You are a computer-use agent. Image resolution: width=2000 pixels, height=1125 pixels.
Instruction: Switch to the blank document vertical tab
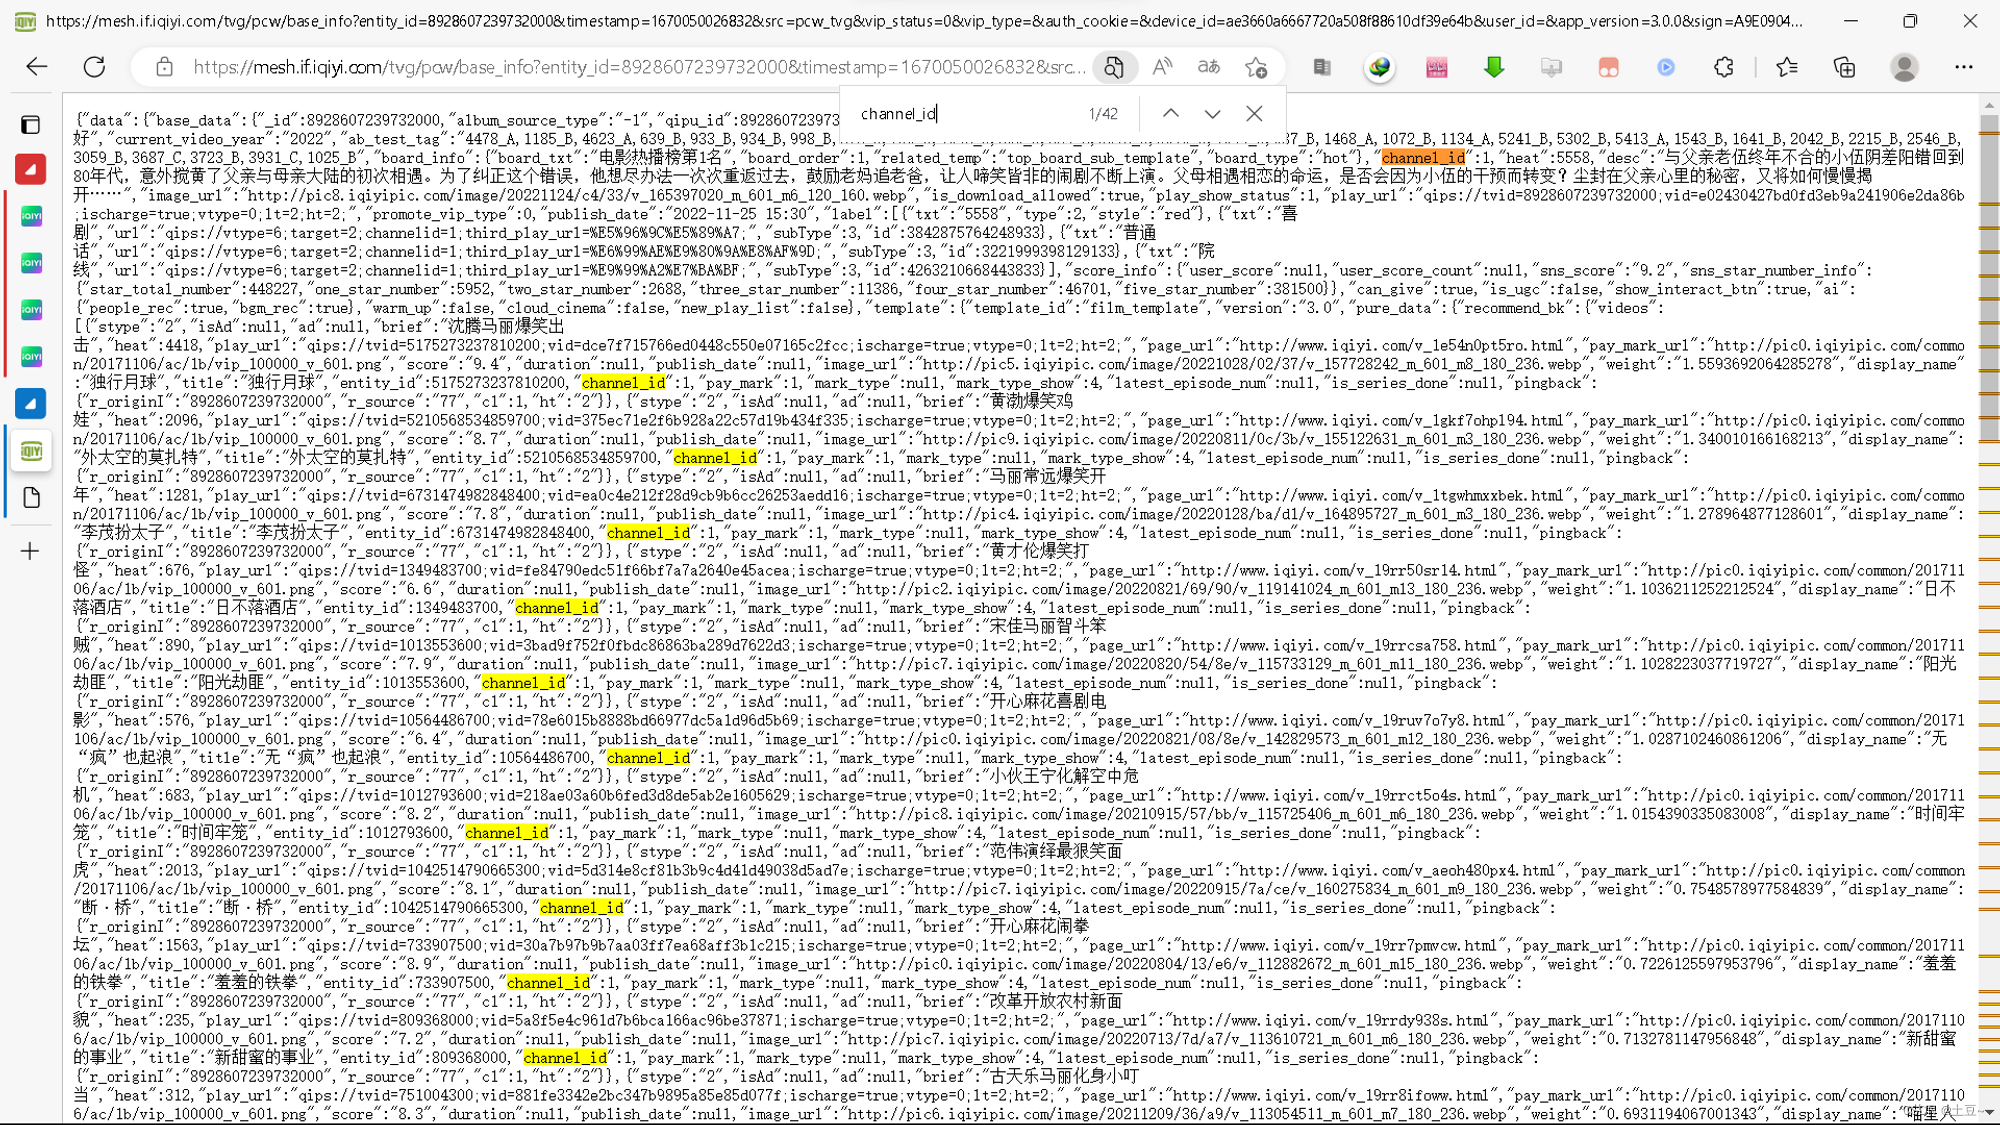click(31, 498)
